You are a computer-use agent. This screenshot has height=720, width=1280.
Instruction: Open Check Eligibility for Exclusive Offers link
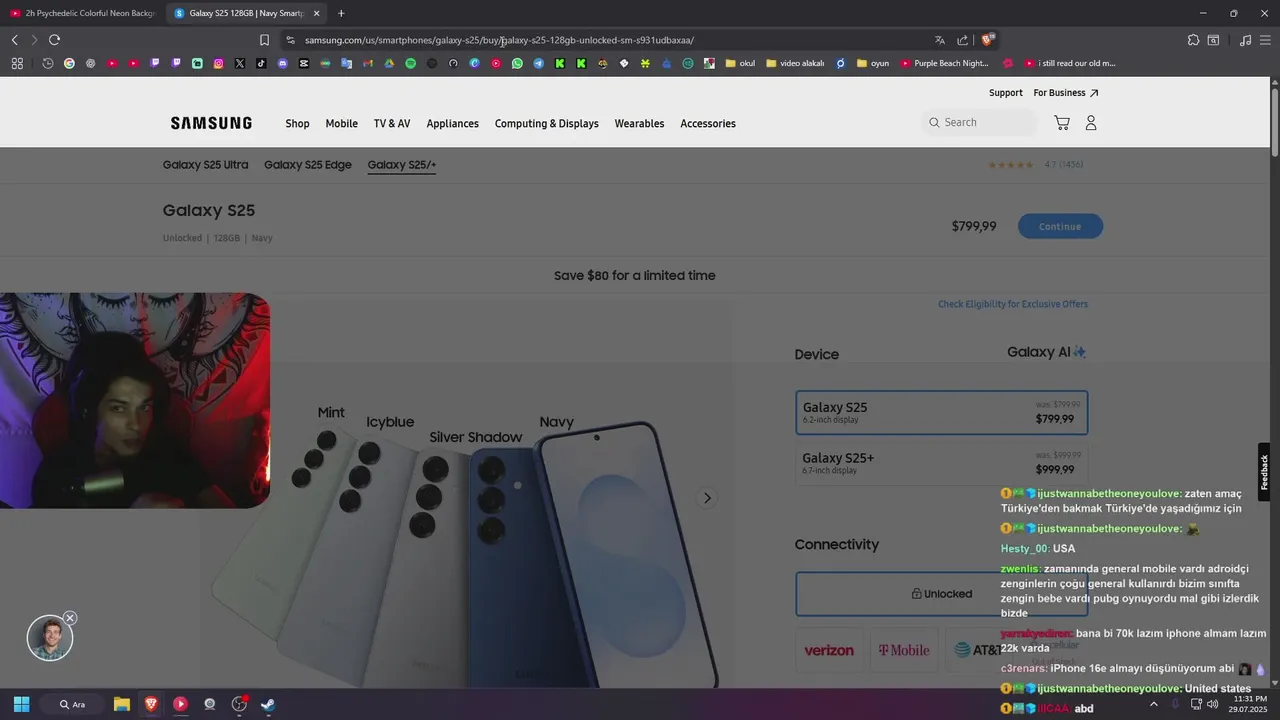tap(1013, 304)
